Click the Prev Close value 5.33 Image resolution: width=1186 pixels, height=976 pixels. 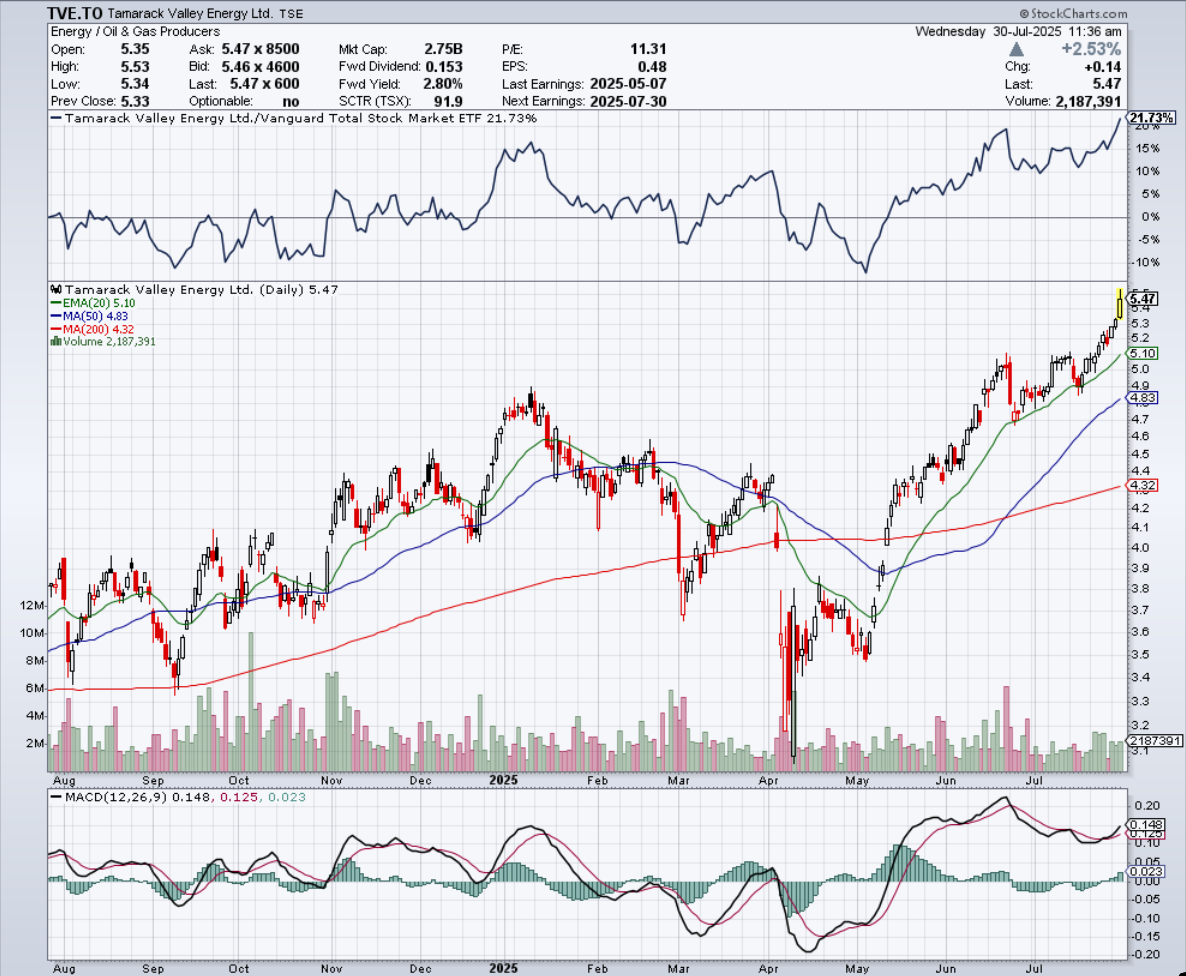(x=135, y=101)
